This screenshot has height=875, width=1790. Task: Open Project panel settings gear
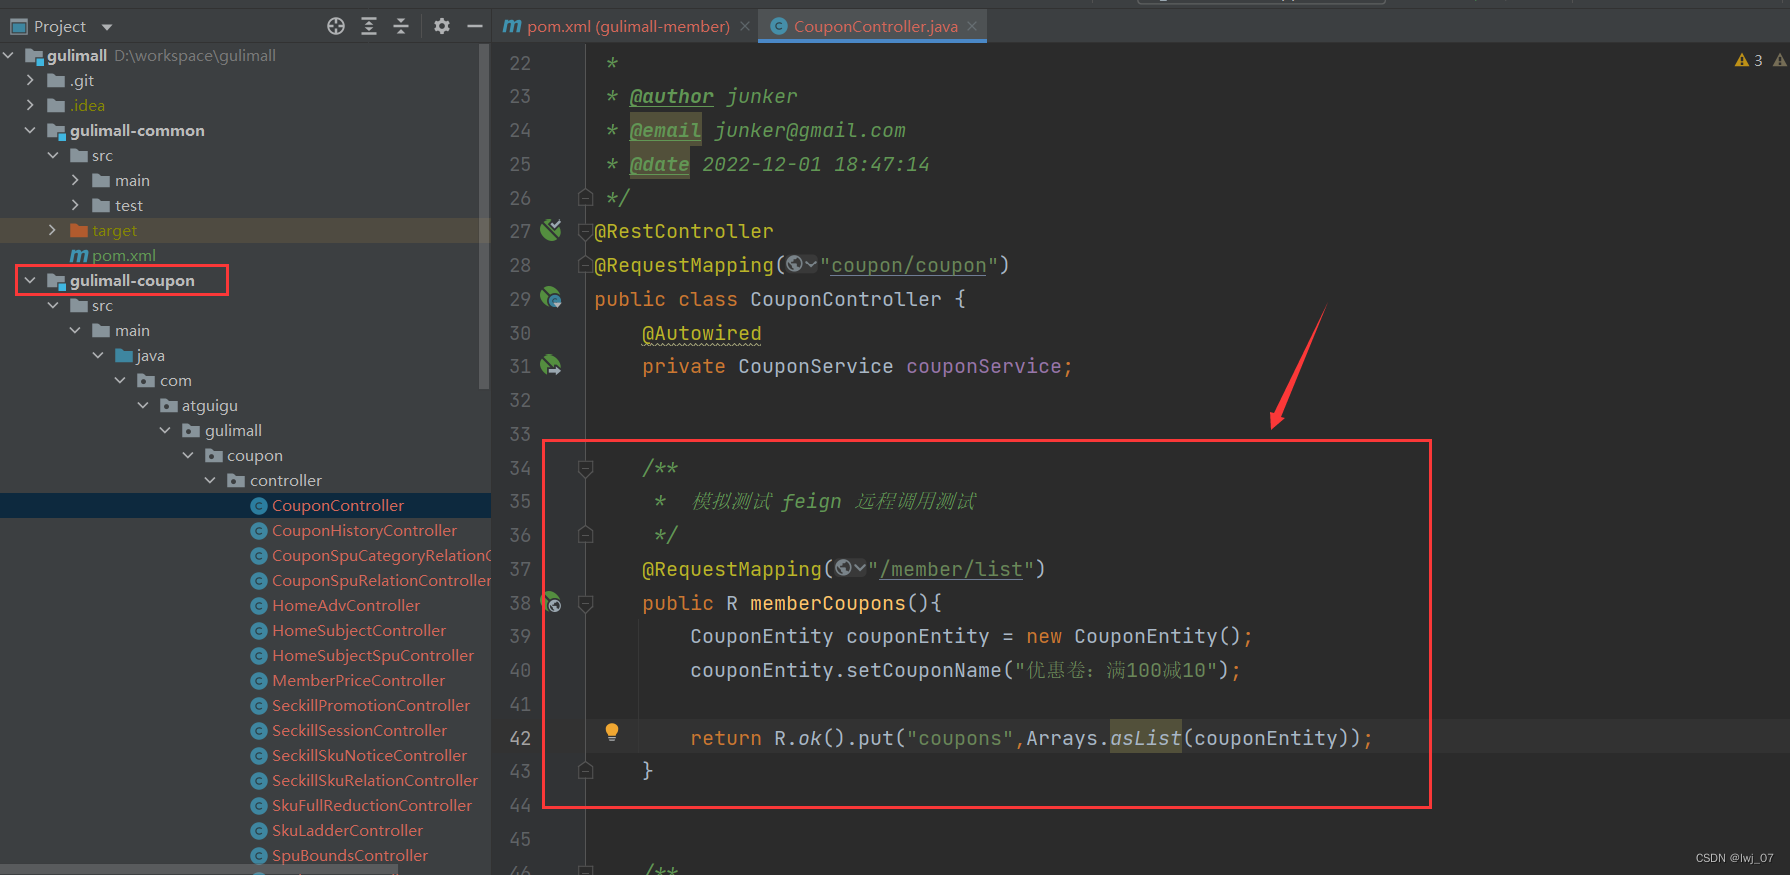point(442,26)
